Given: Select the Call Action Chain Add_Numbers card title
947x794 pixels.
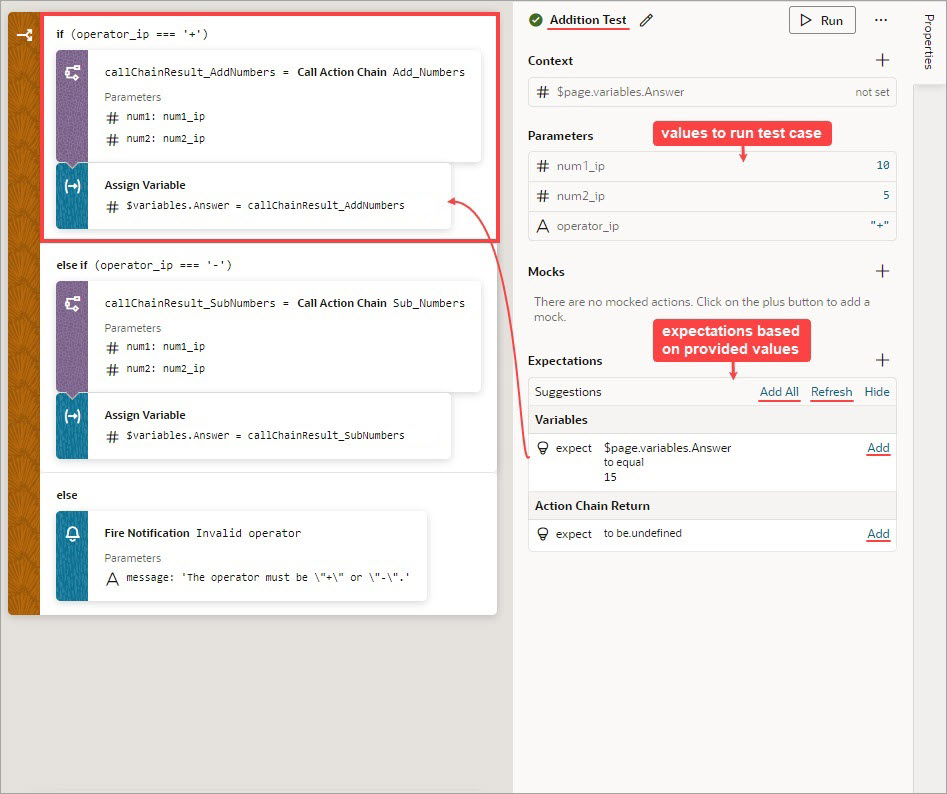Looking at the screenshot, I should coord(284,72).
